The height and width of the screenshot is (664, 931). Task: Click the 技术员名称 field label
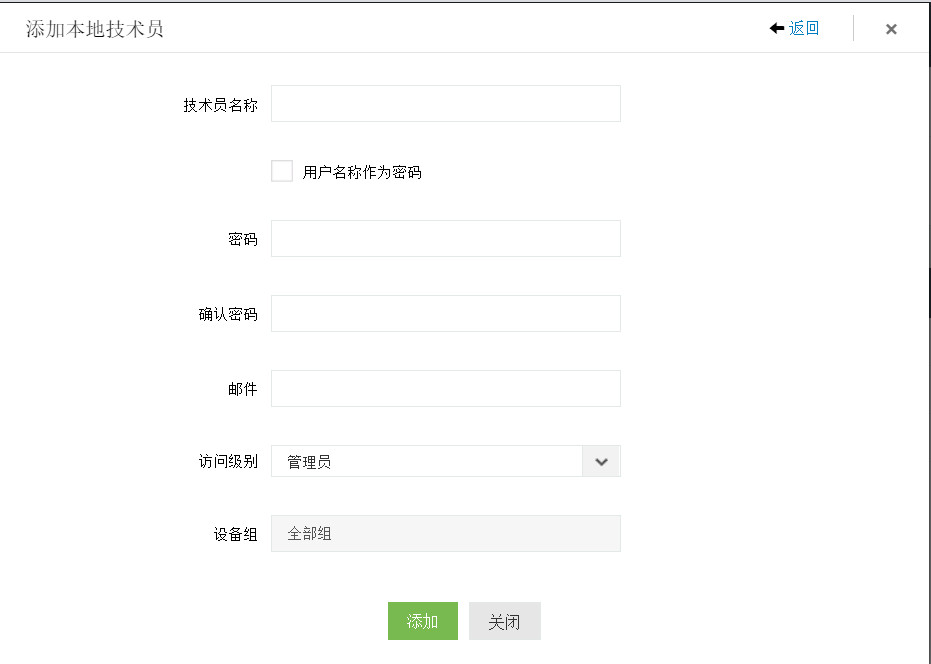pos(220,105)
